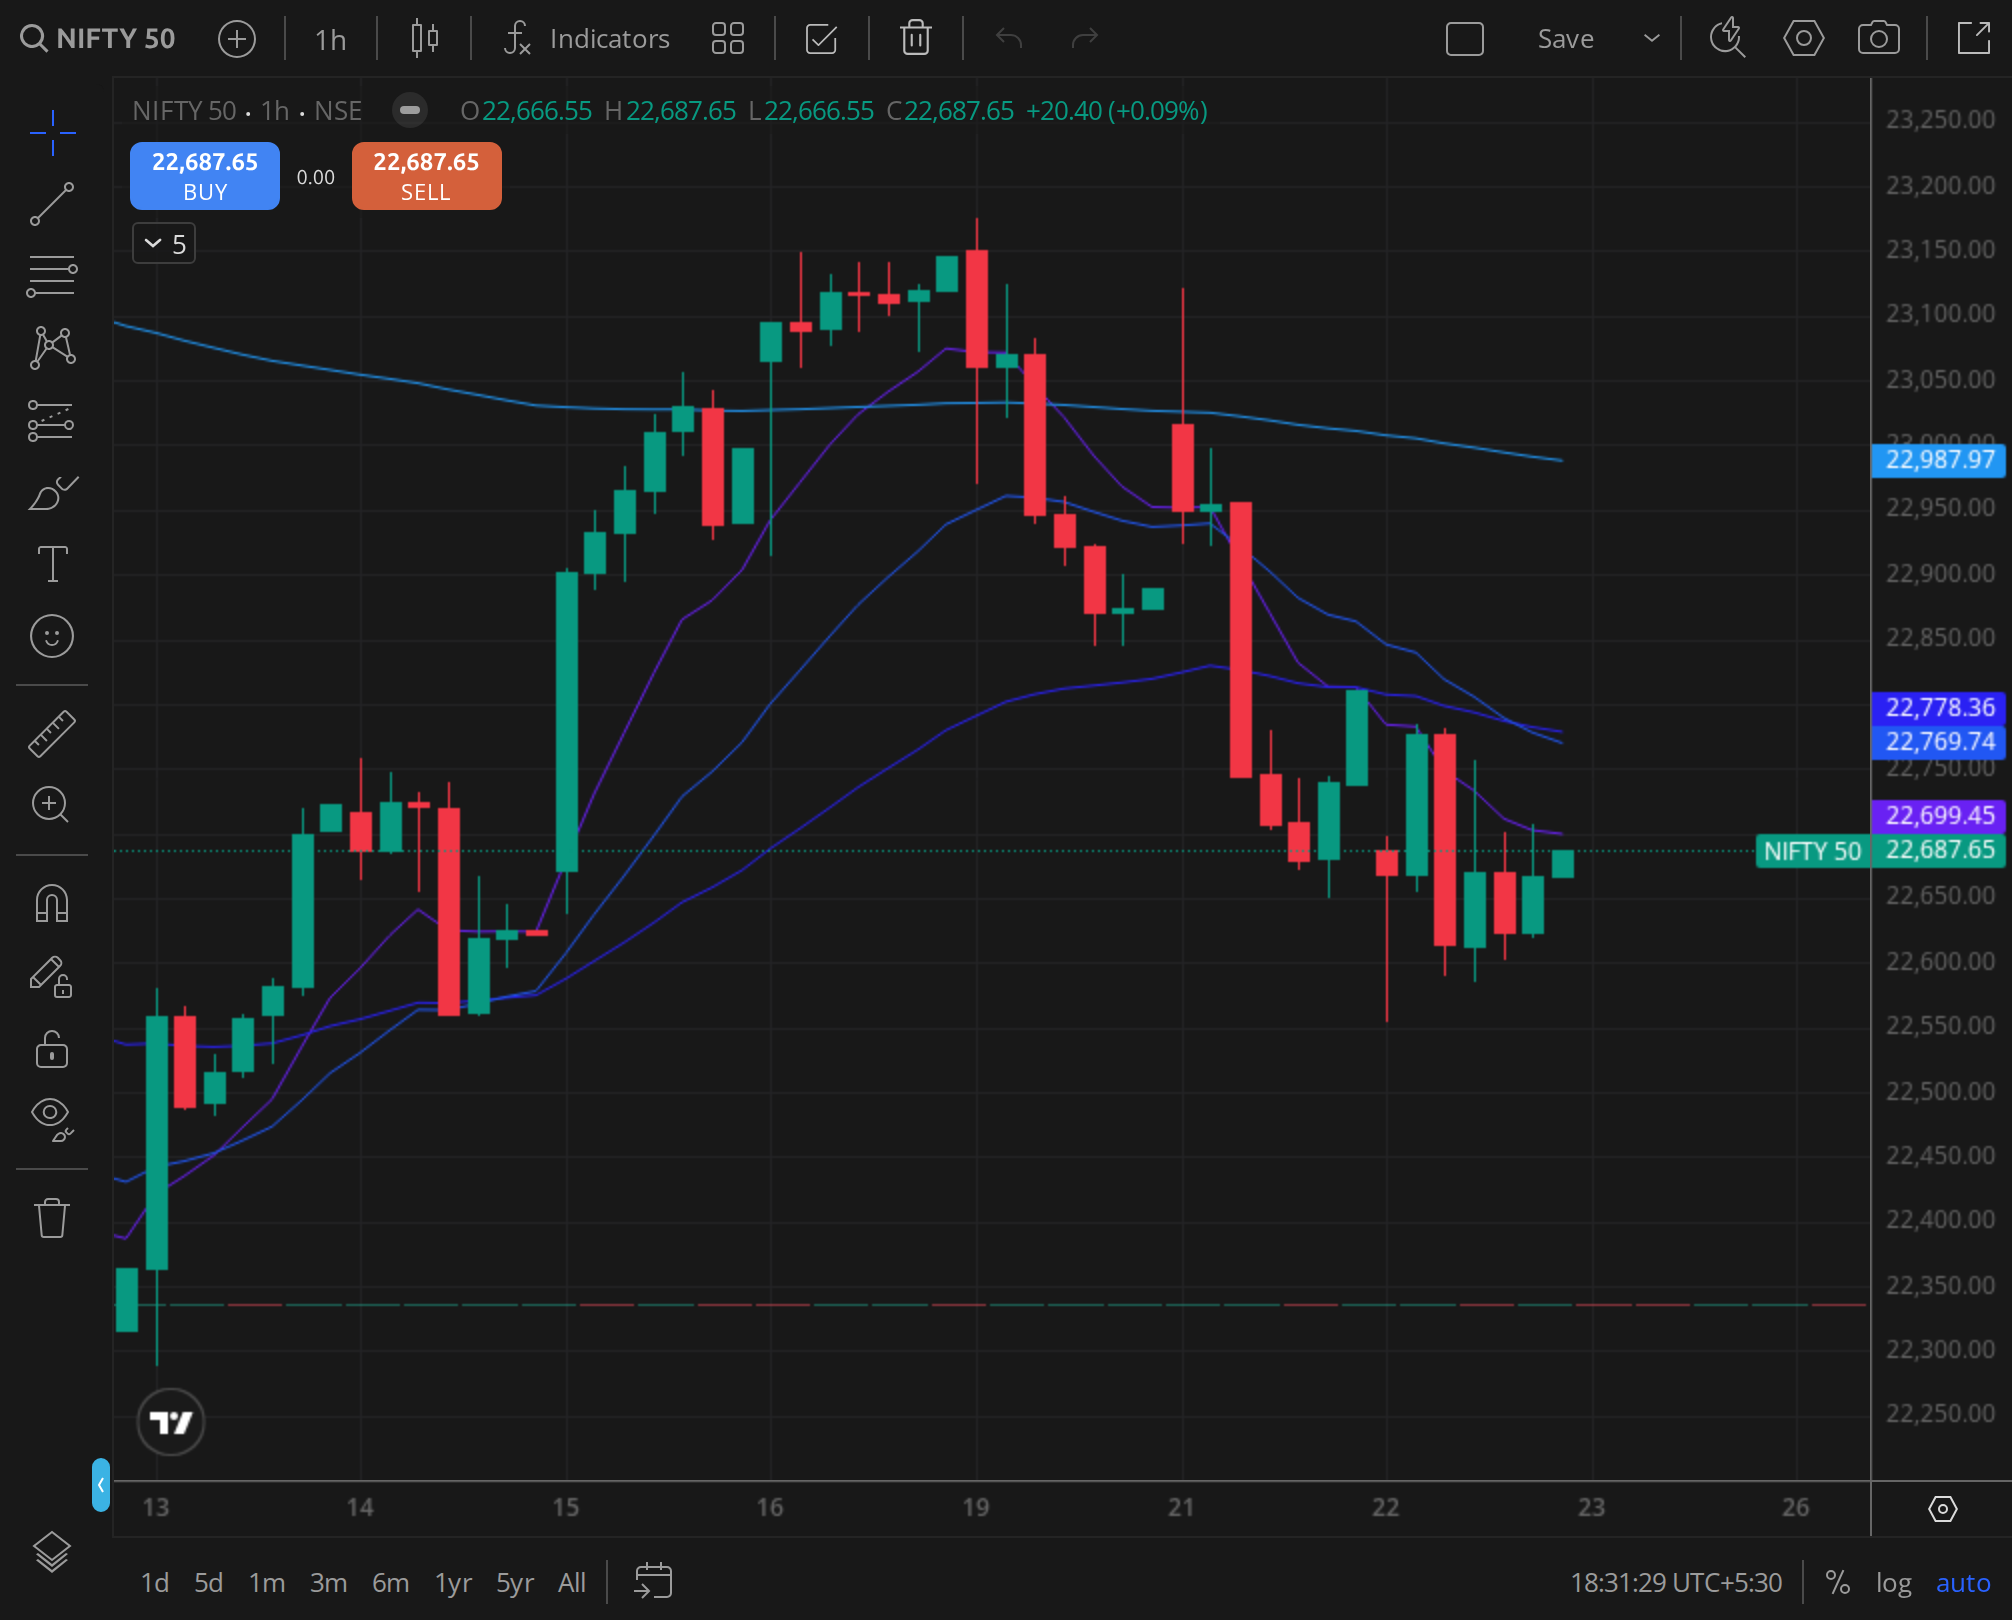Toggle log scale mode
Viewport: 2012px width, 1620px height.
(x=1893, y=1582)
